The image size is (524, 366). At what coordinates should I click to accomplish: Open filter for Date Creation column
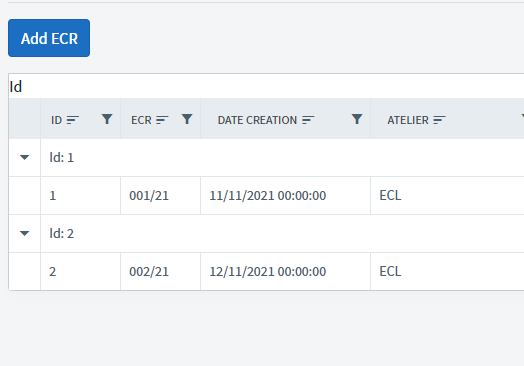357,119
